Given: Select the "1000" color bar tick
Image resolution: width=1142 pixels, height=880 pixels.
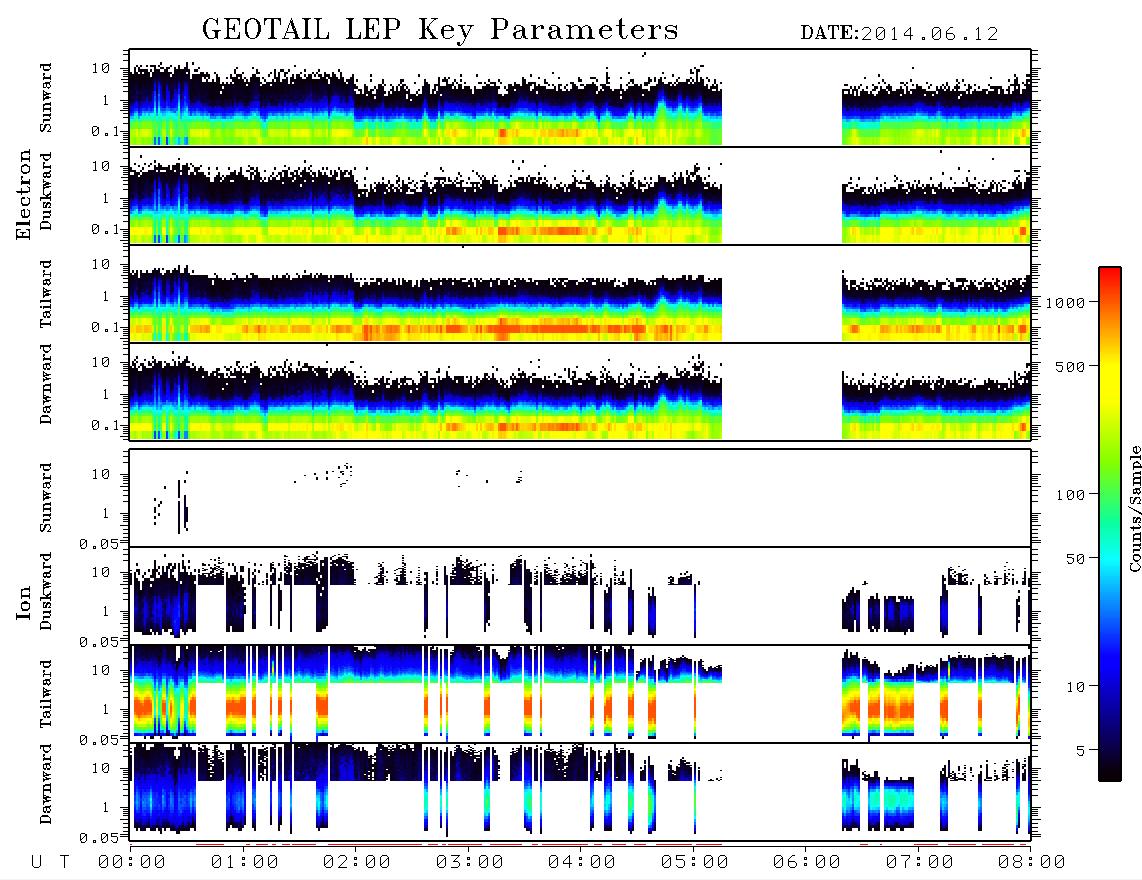Looking at the screenshot, I should [x=1065, y=302].
